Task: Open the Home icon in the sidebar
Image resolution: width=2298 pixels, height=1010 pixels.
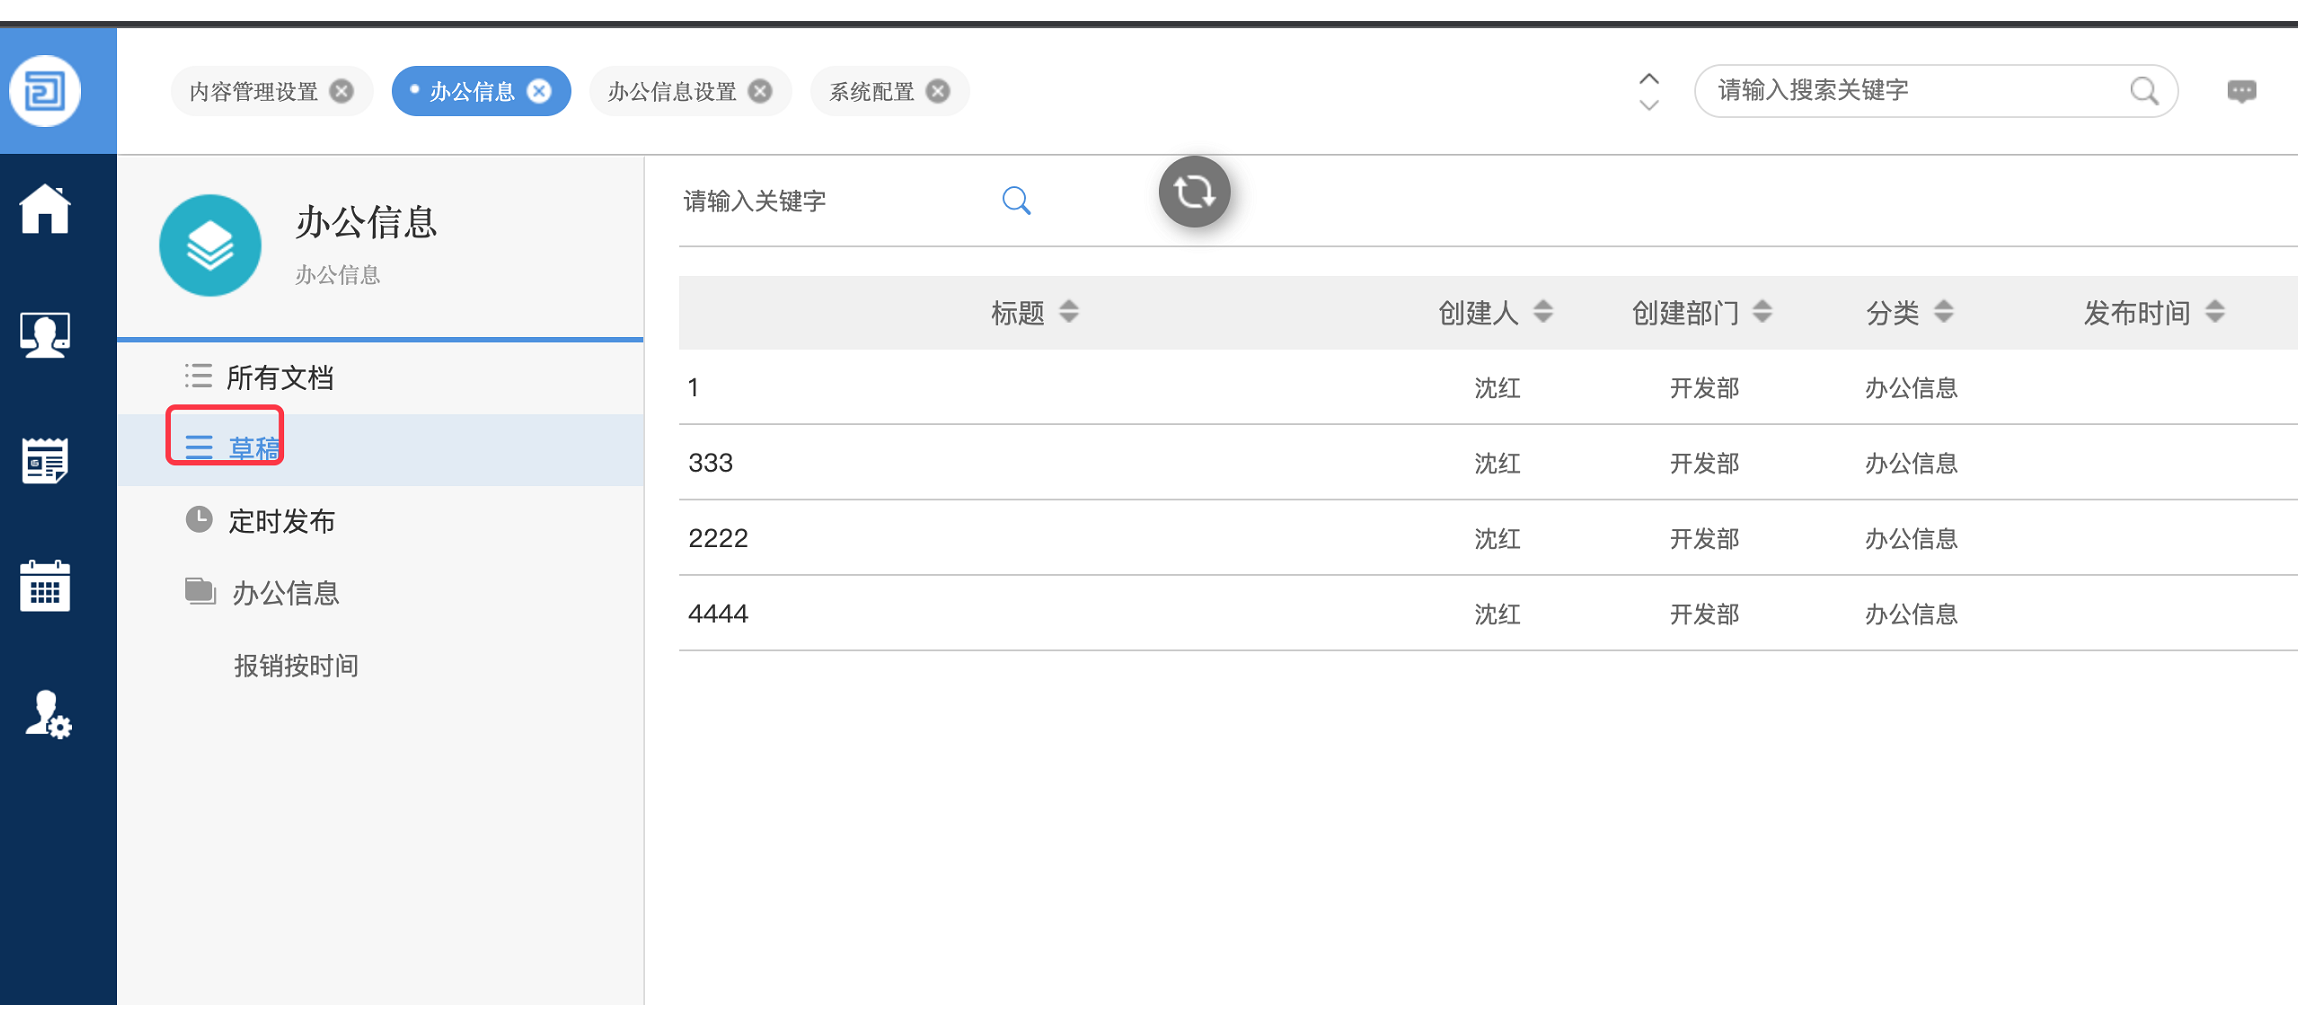Action: [46, 208]
